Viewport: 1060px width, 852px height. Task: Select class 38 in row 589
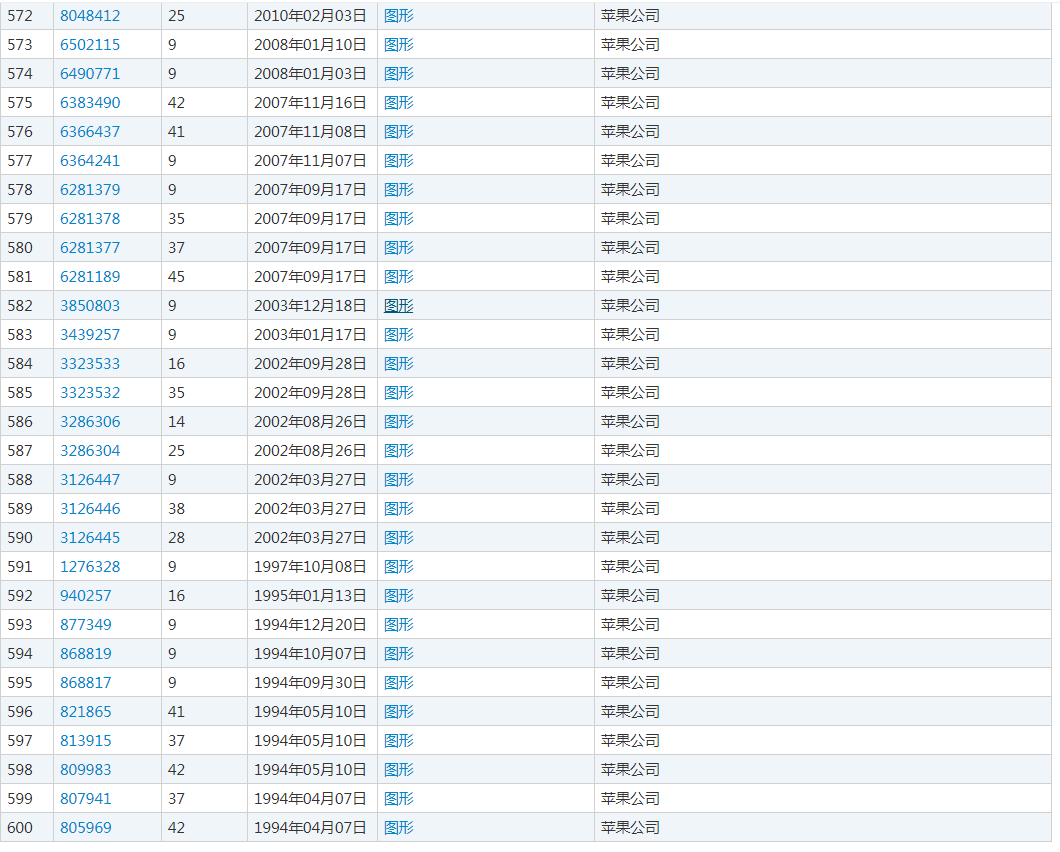pos(176,509)
